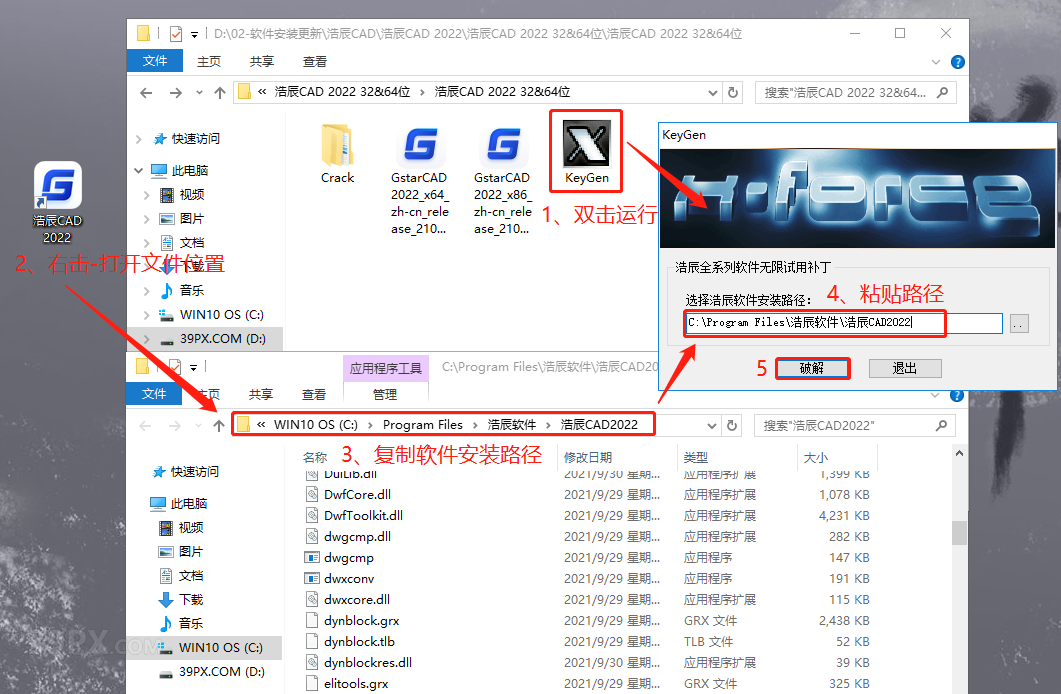
Task: Go back in upper Explorer window
Action: pos(146,93)
